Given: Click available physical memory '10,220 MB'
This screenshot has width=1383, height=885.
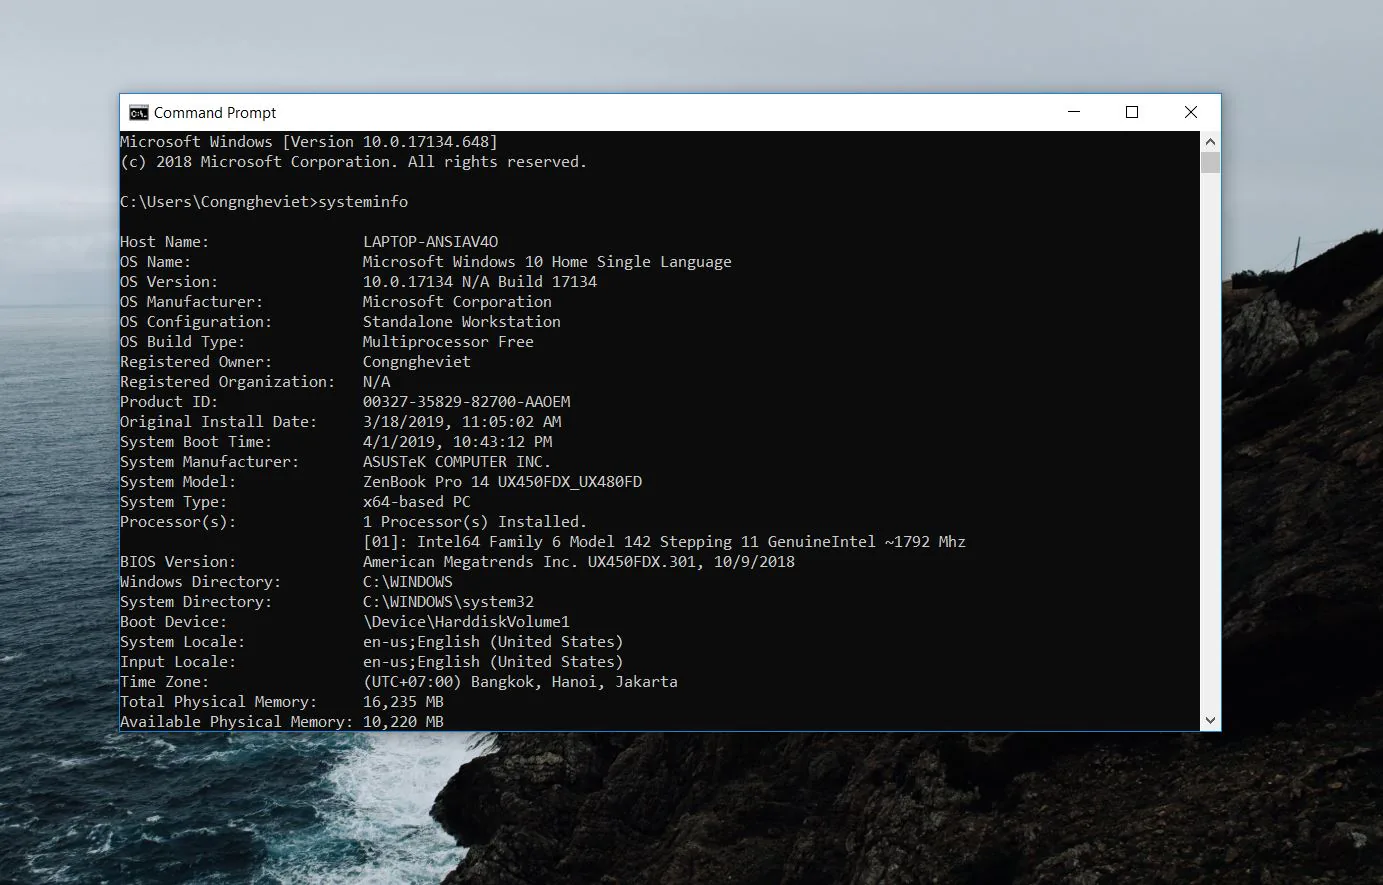Looking at the screenshot, I should click(403, 722).
